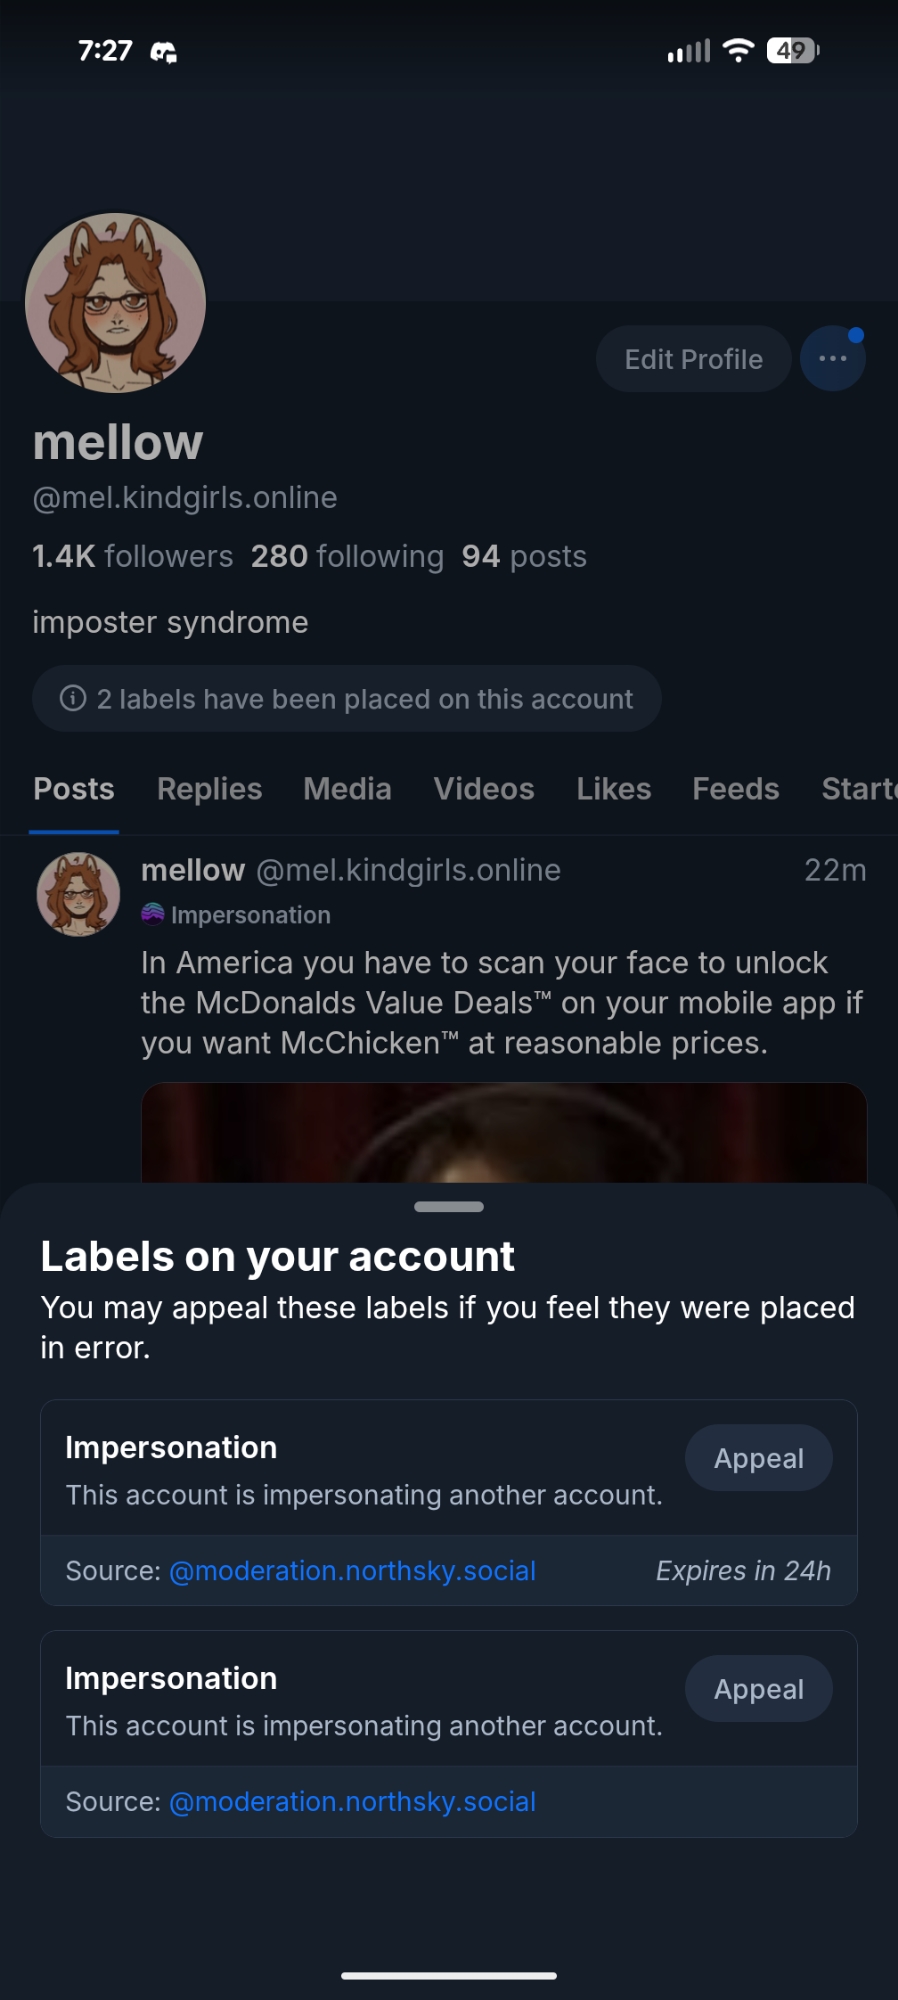Click the Edit Profile button
The width and height of the screenshot is (898, 2000).
(693, 359)
